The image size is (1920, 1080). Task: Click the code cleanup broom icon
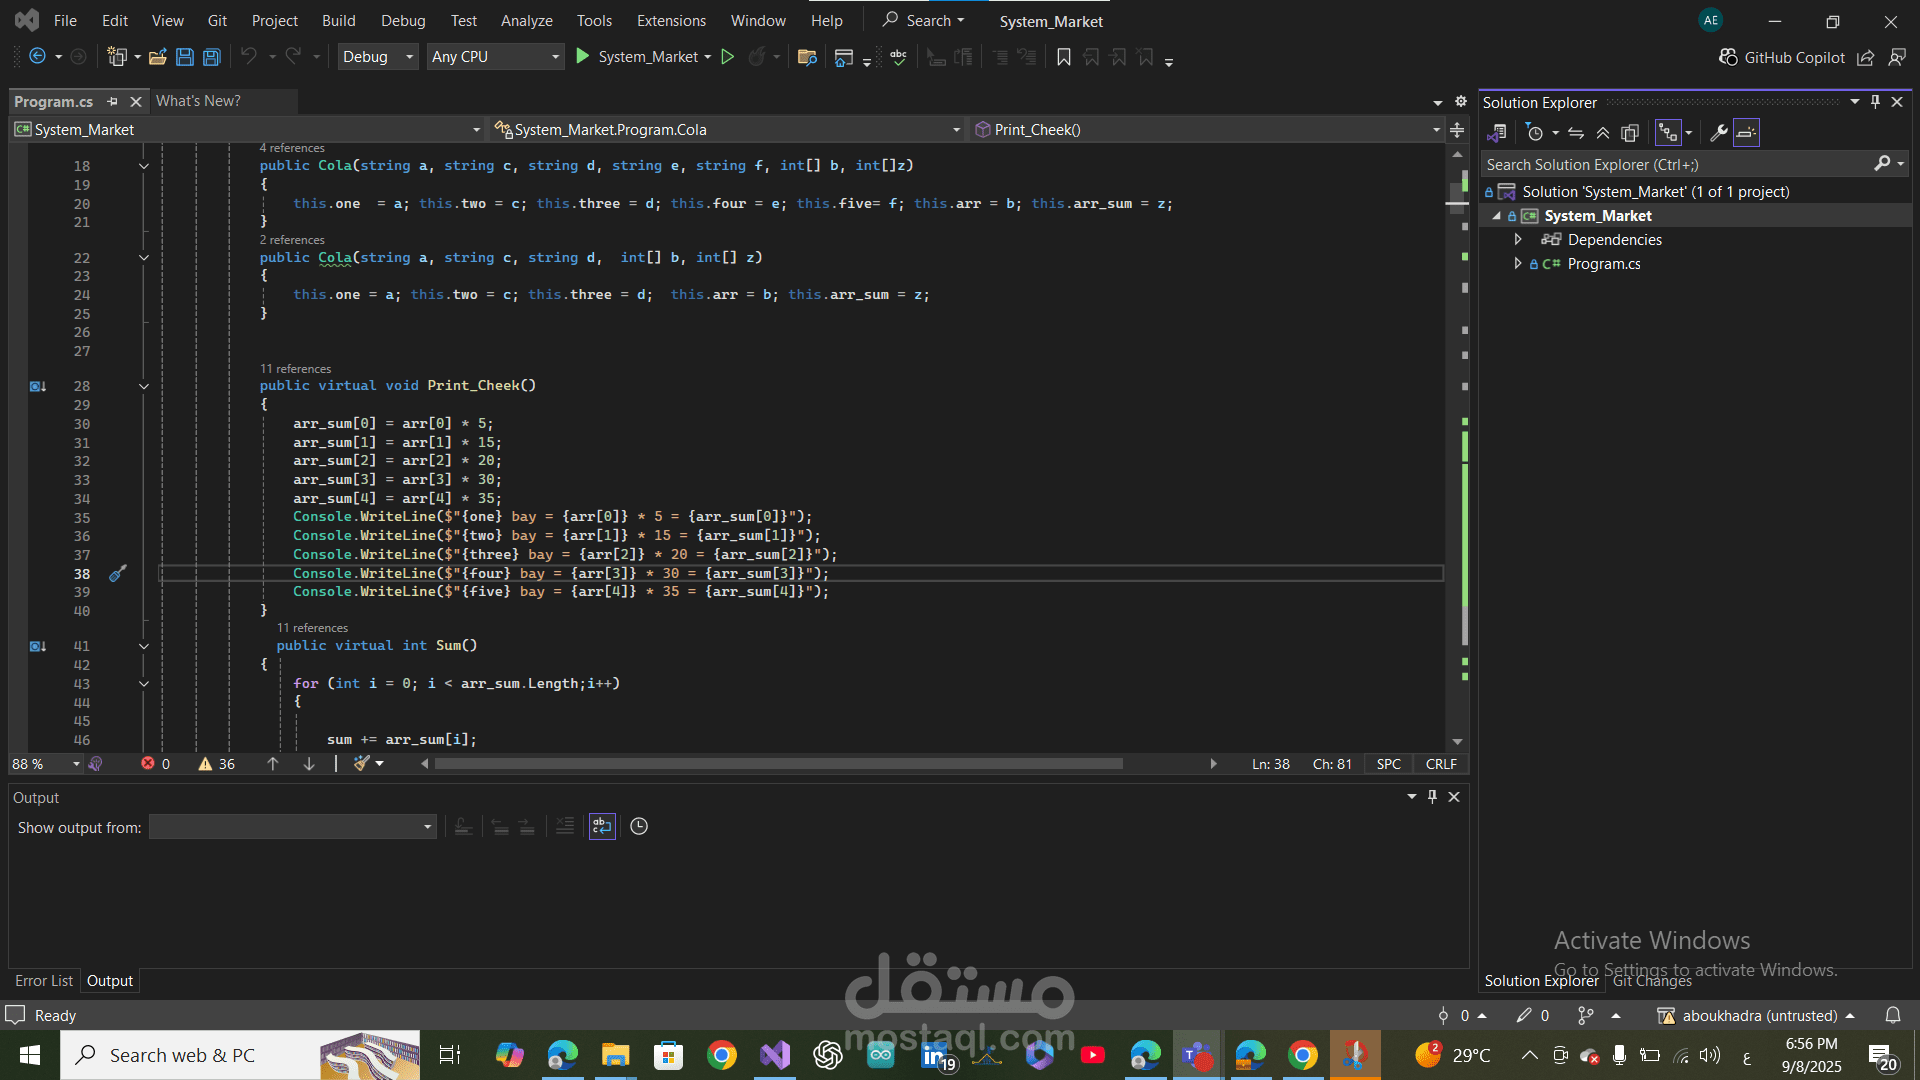point(362,763)
